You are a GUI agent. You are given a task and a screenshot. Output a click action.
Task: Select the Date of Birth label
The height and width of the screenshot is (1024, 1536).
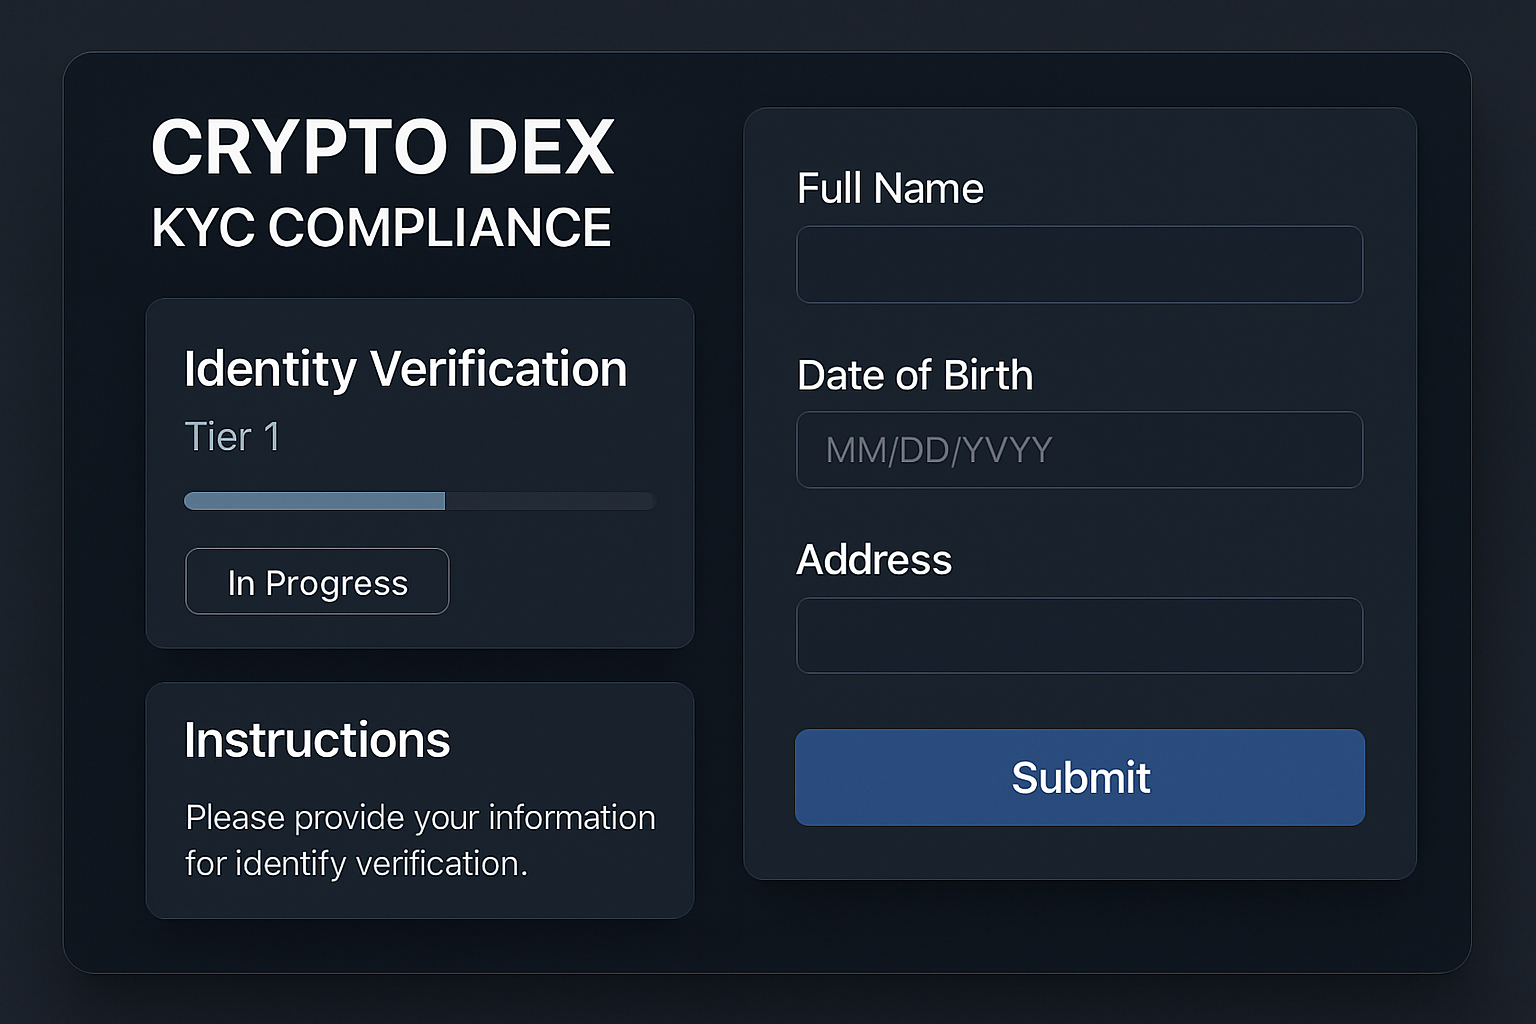pyautogui.click(x=914, y=376)
